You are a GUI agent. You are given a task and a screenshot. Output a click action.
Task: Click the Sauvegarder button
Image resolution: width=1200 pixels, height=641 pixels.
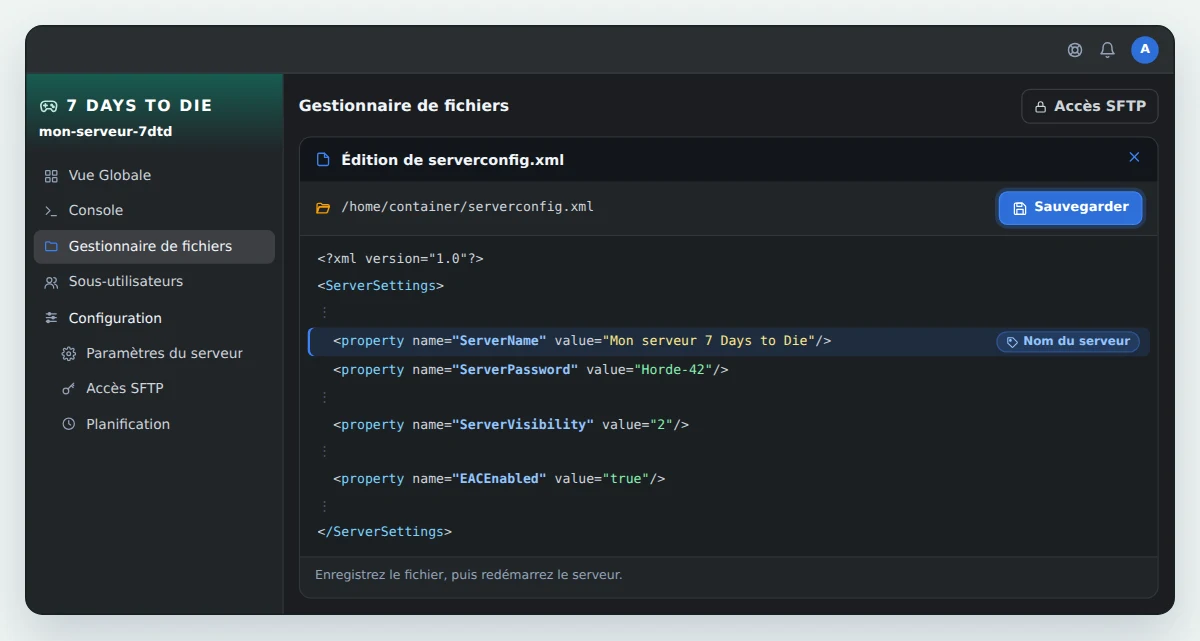tap(1070, 208)
